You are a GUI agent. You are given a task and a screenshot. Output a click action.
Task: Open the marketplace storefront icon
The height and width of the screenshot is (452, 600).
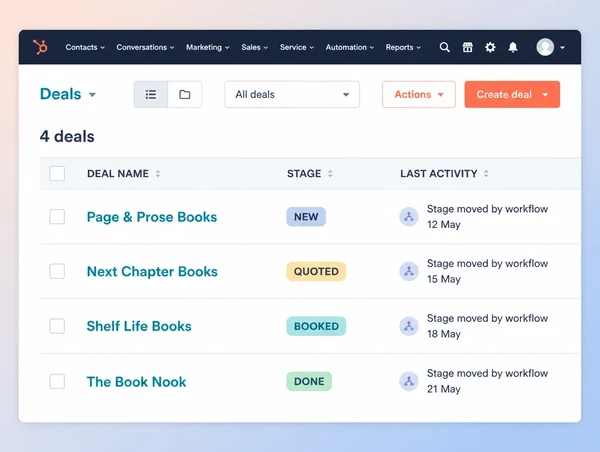467,47
